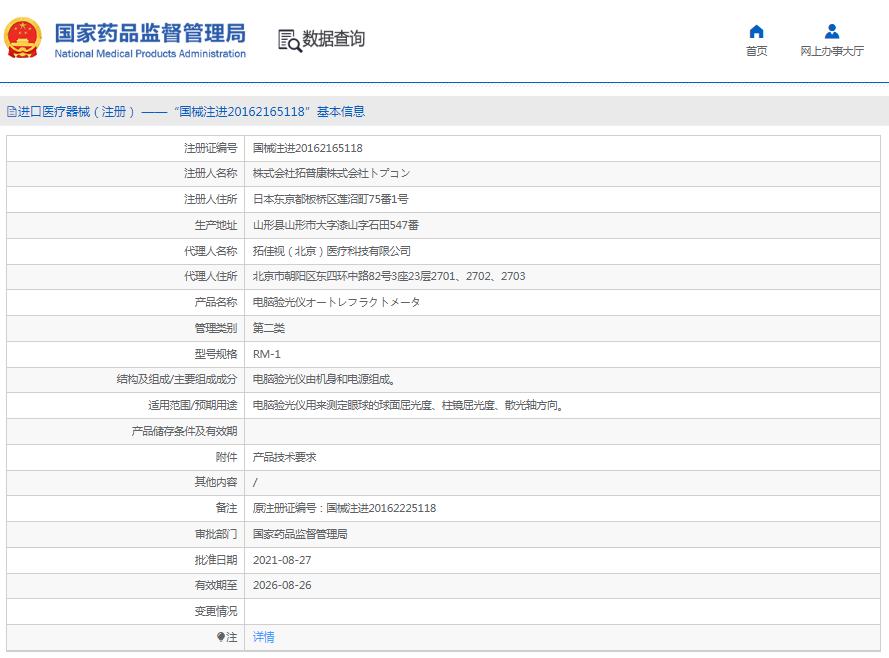
Task: Click the 型号规格 row label
Action: tap(216, 354)
